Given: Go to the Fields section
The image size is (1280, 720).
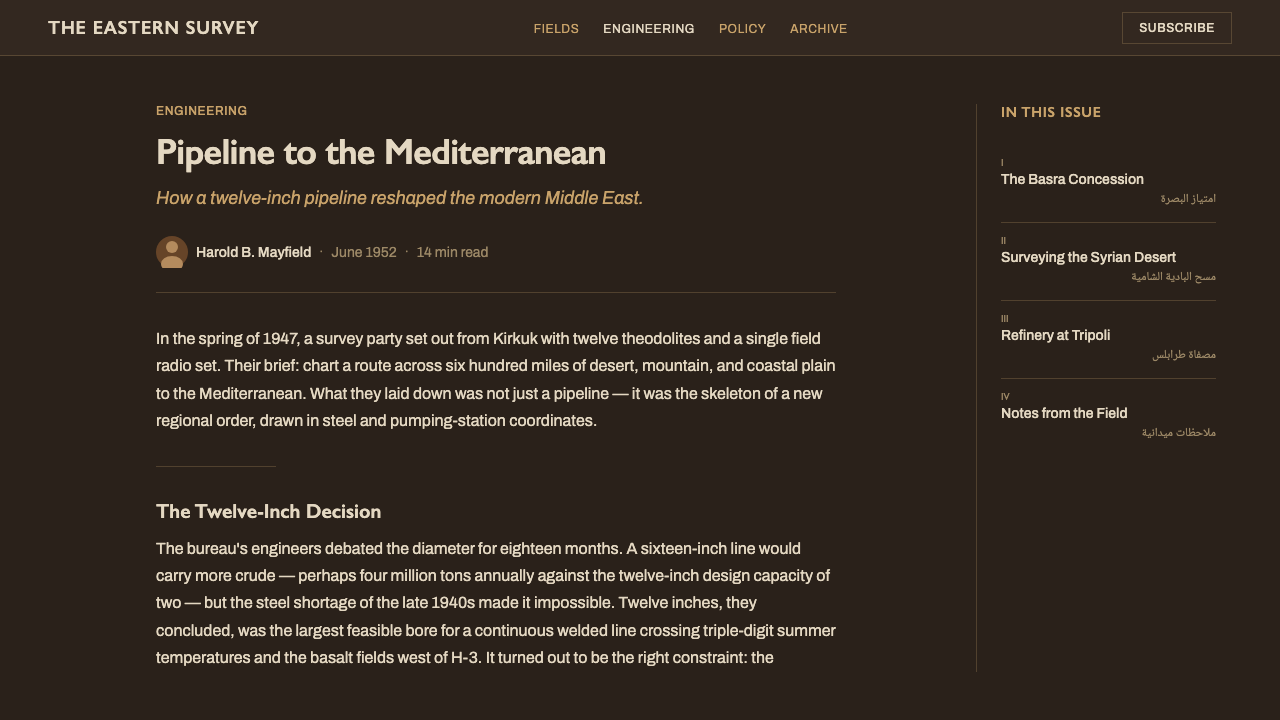Looking at the screenshot, I should tap(556, 28).
